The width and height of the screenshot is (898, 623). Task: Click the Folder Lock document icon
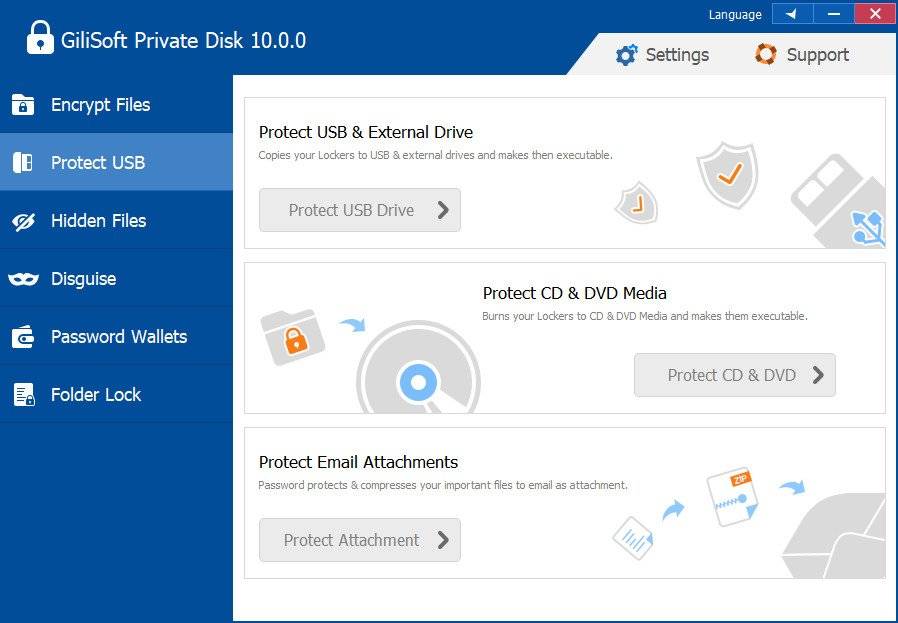click(24, 395)
